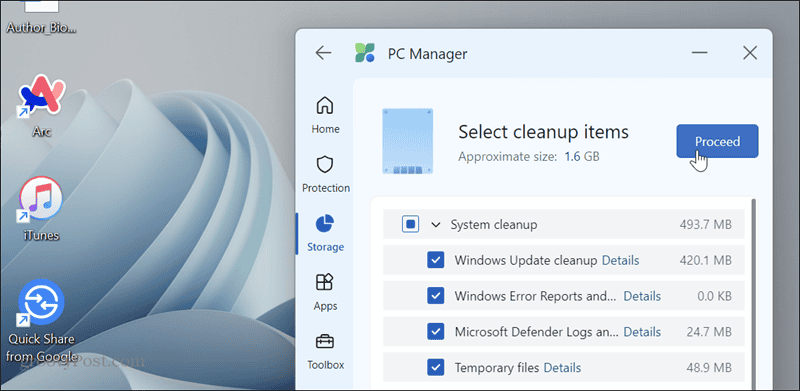Select the Author_Bio desktop file
Viewport: 800px width, 391px height.
tap(41, 18)
